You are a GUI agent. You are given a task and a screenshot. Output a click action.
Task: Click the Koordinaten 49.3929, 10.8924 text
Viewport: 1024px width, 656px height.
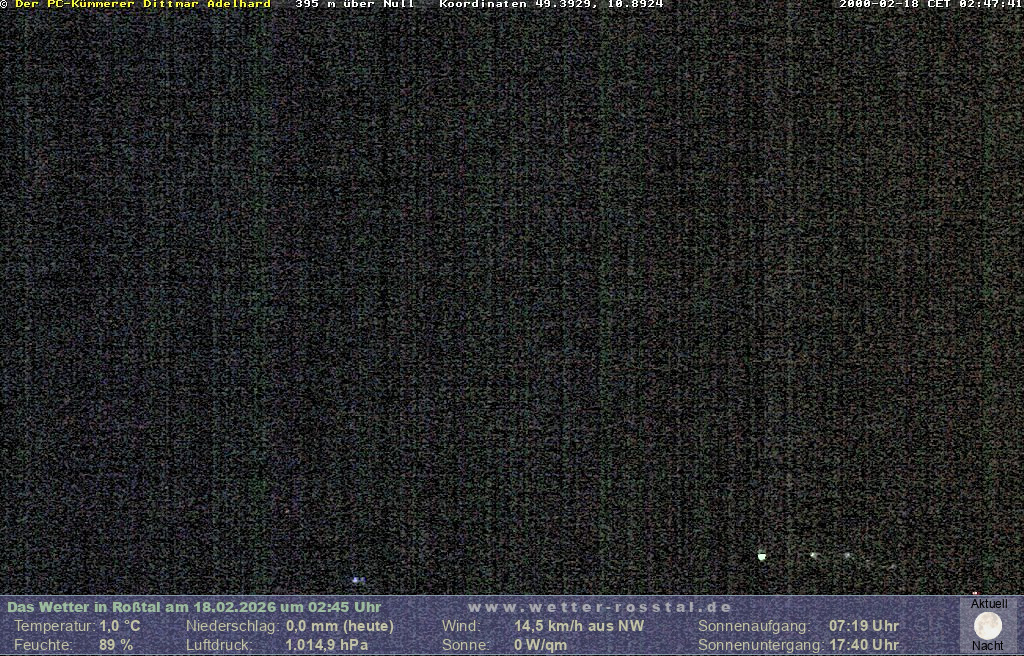551,5
